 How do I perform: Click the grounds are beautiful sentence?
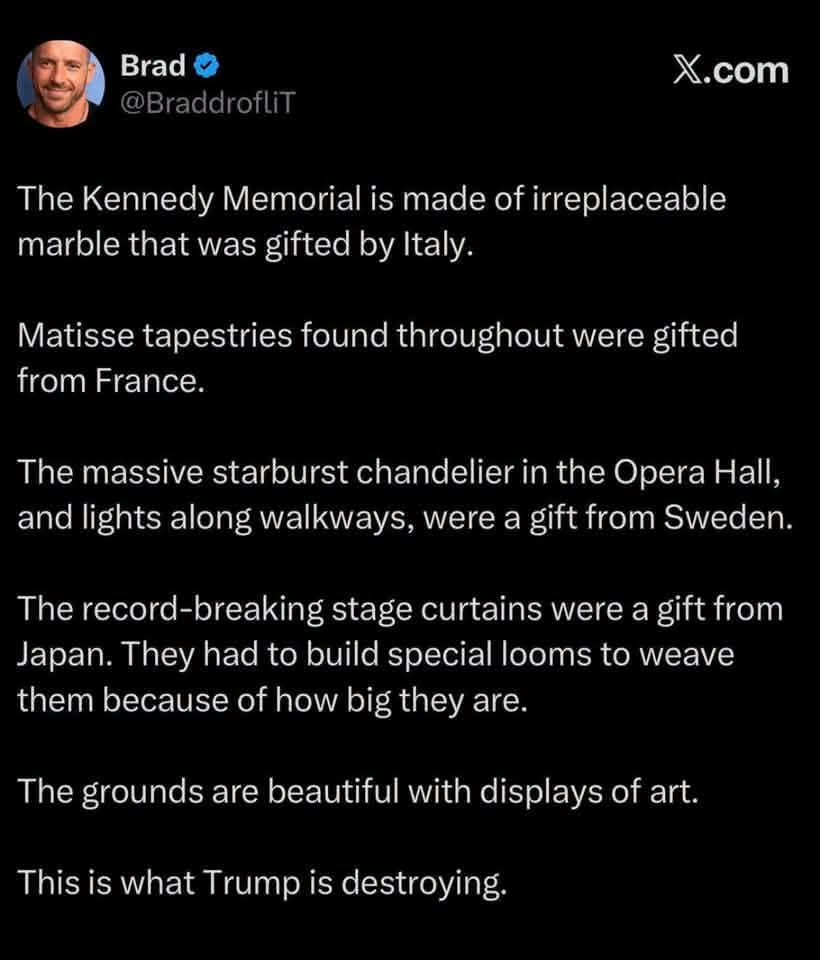358,791
